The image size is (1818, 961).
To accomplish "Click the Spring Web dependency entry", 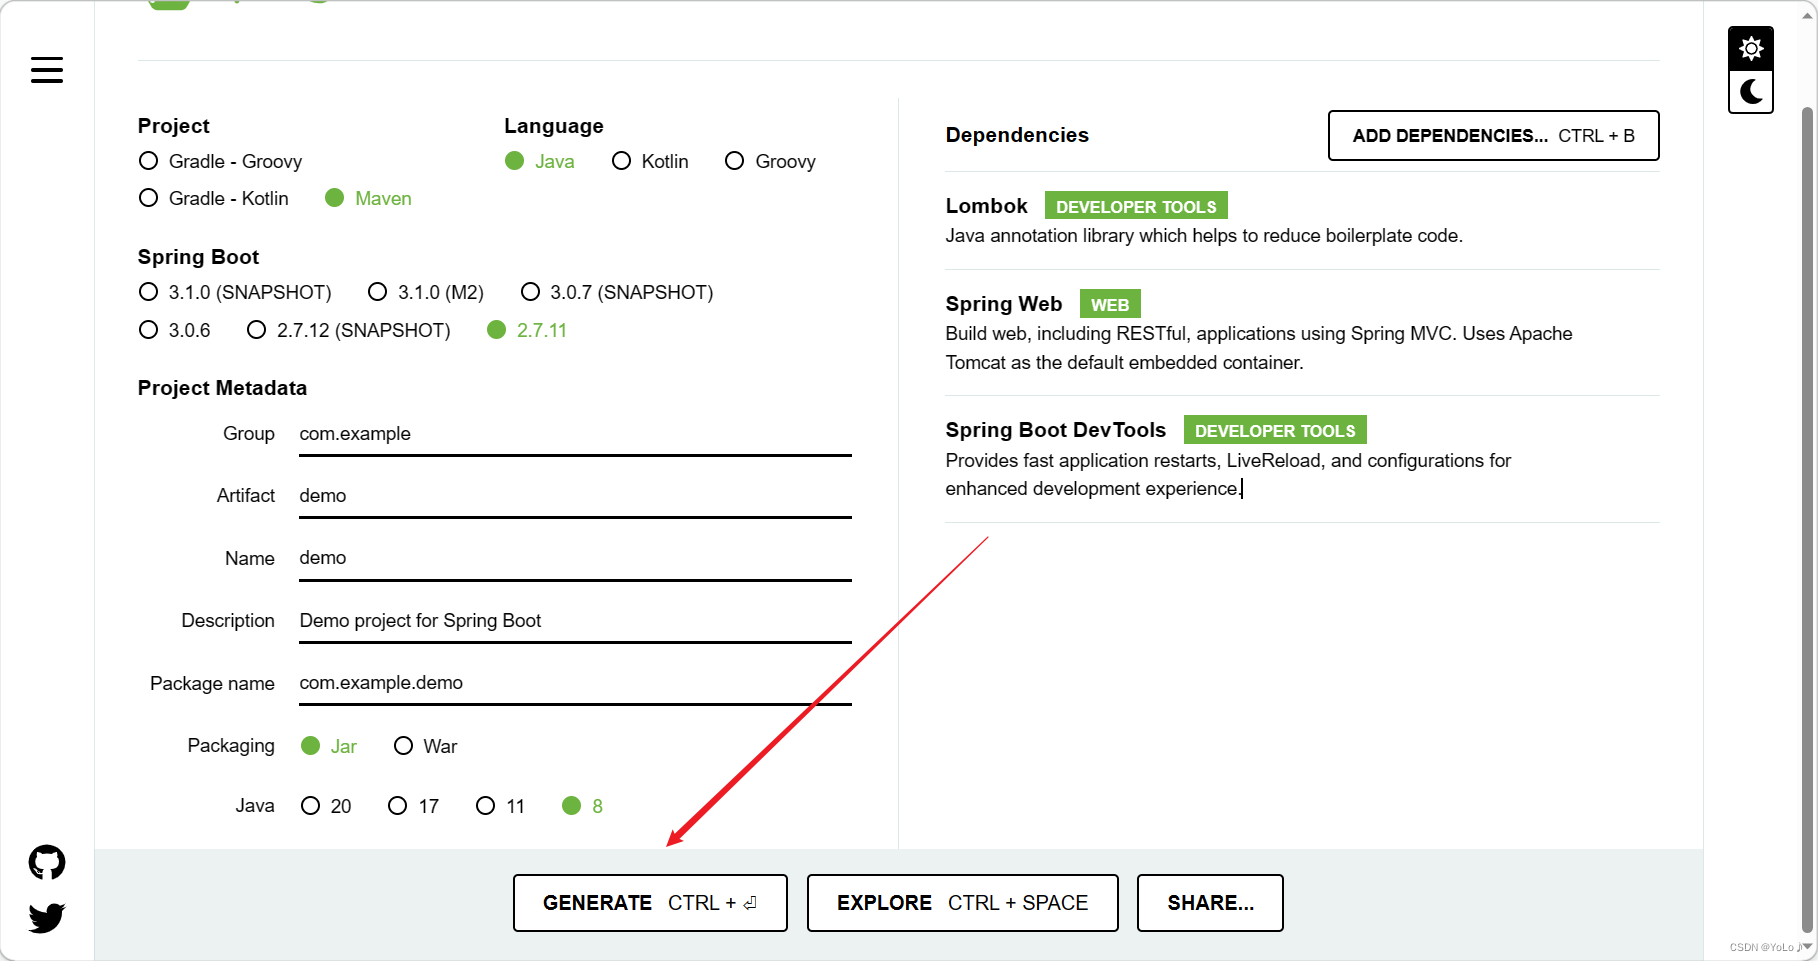I will click(1302, 332).
